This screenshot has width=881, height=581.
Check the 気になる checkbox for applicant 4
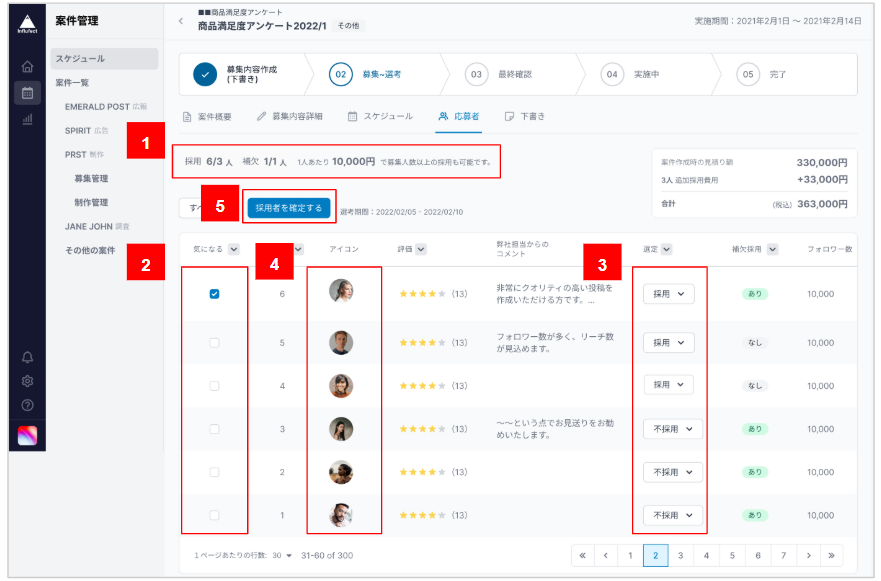coord(214,386)
